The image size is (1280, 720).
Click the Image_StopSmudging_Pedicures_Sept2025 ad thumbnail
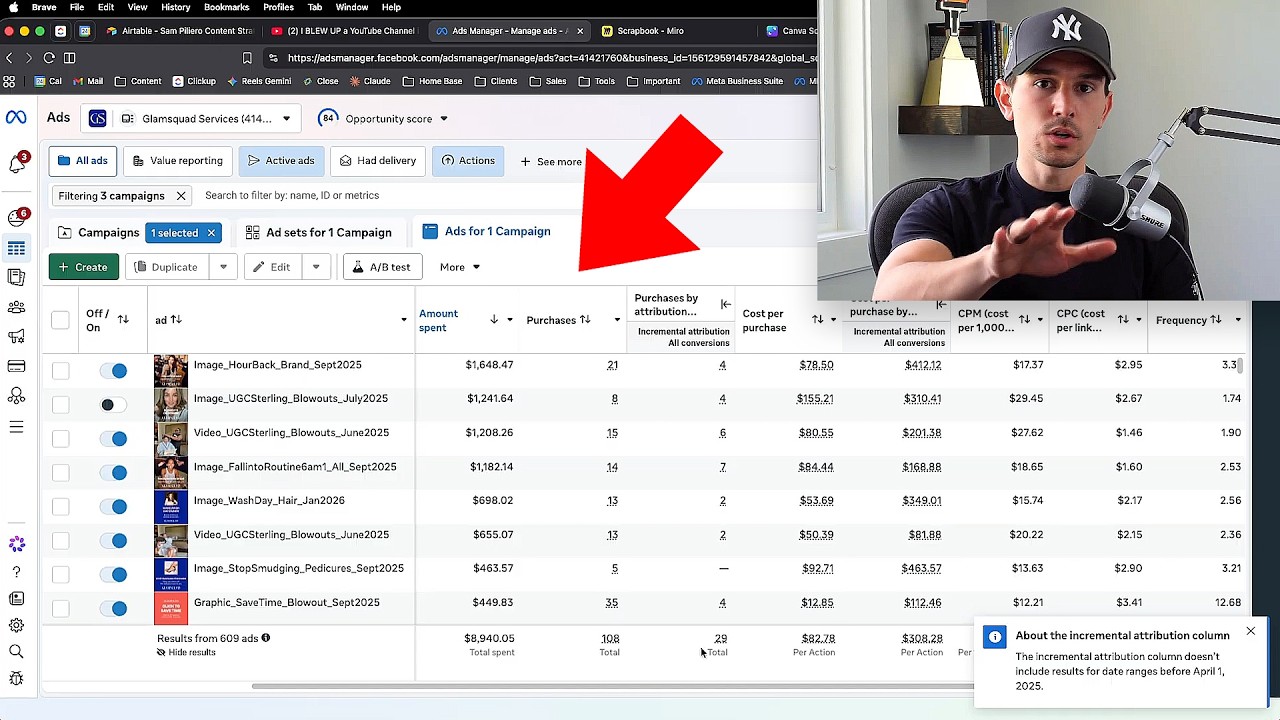pyautogui.click(x=170, y=575)
